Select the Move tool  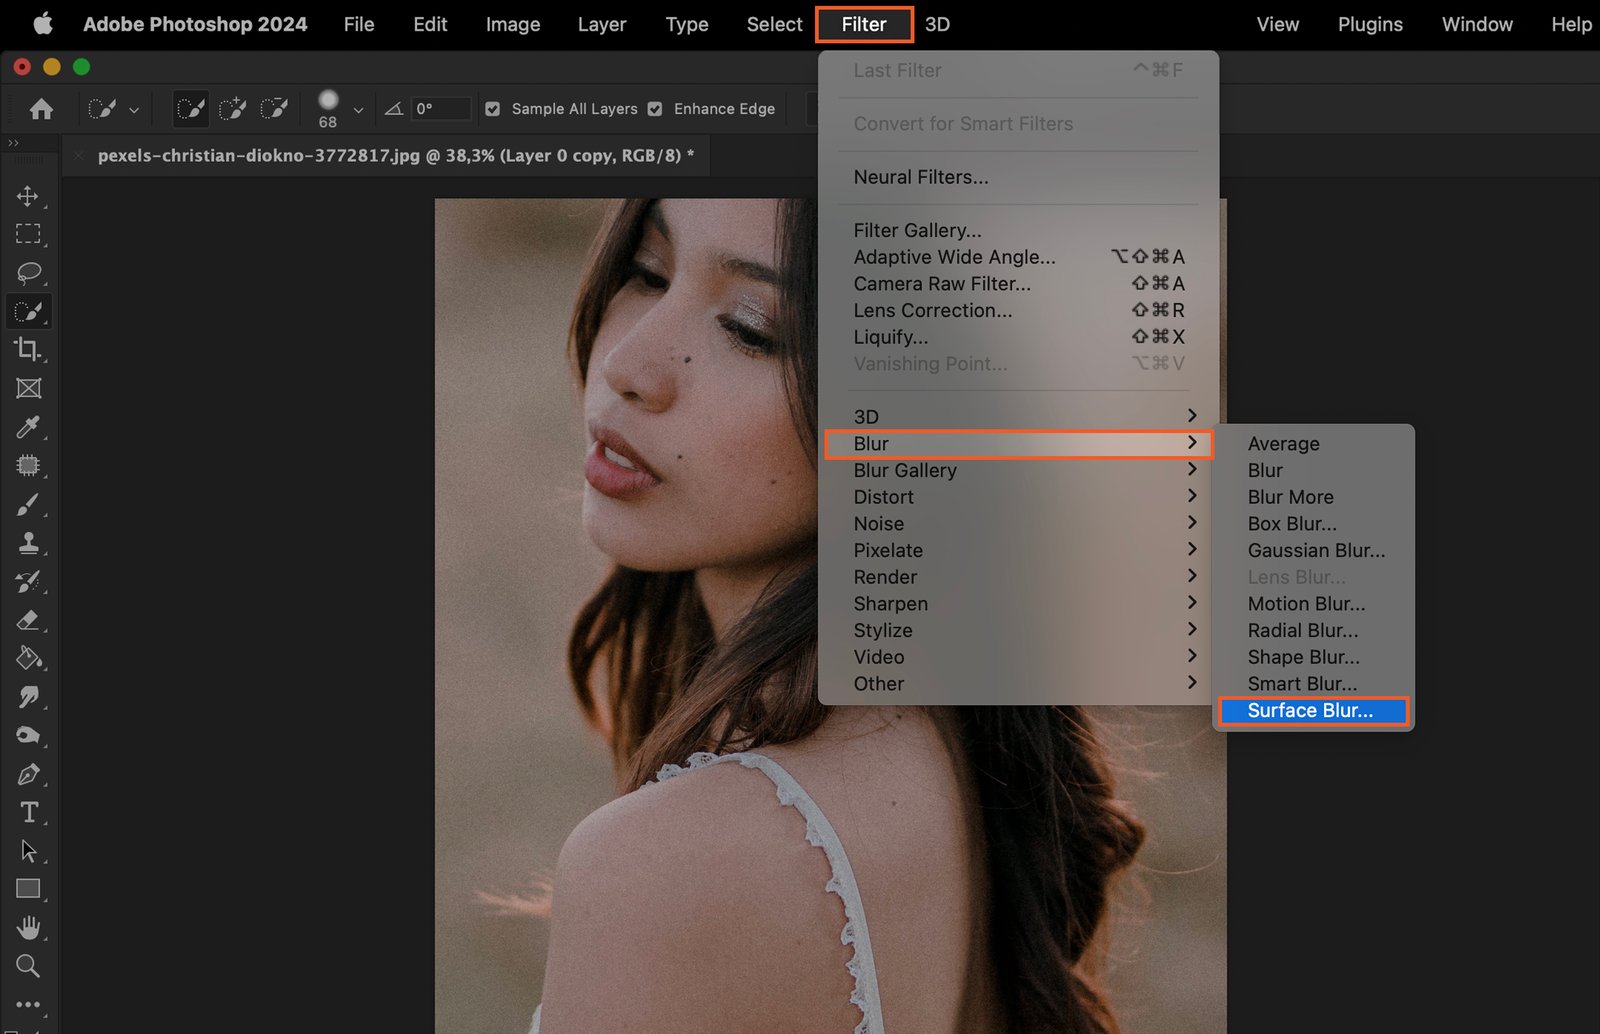[28, 196]
